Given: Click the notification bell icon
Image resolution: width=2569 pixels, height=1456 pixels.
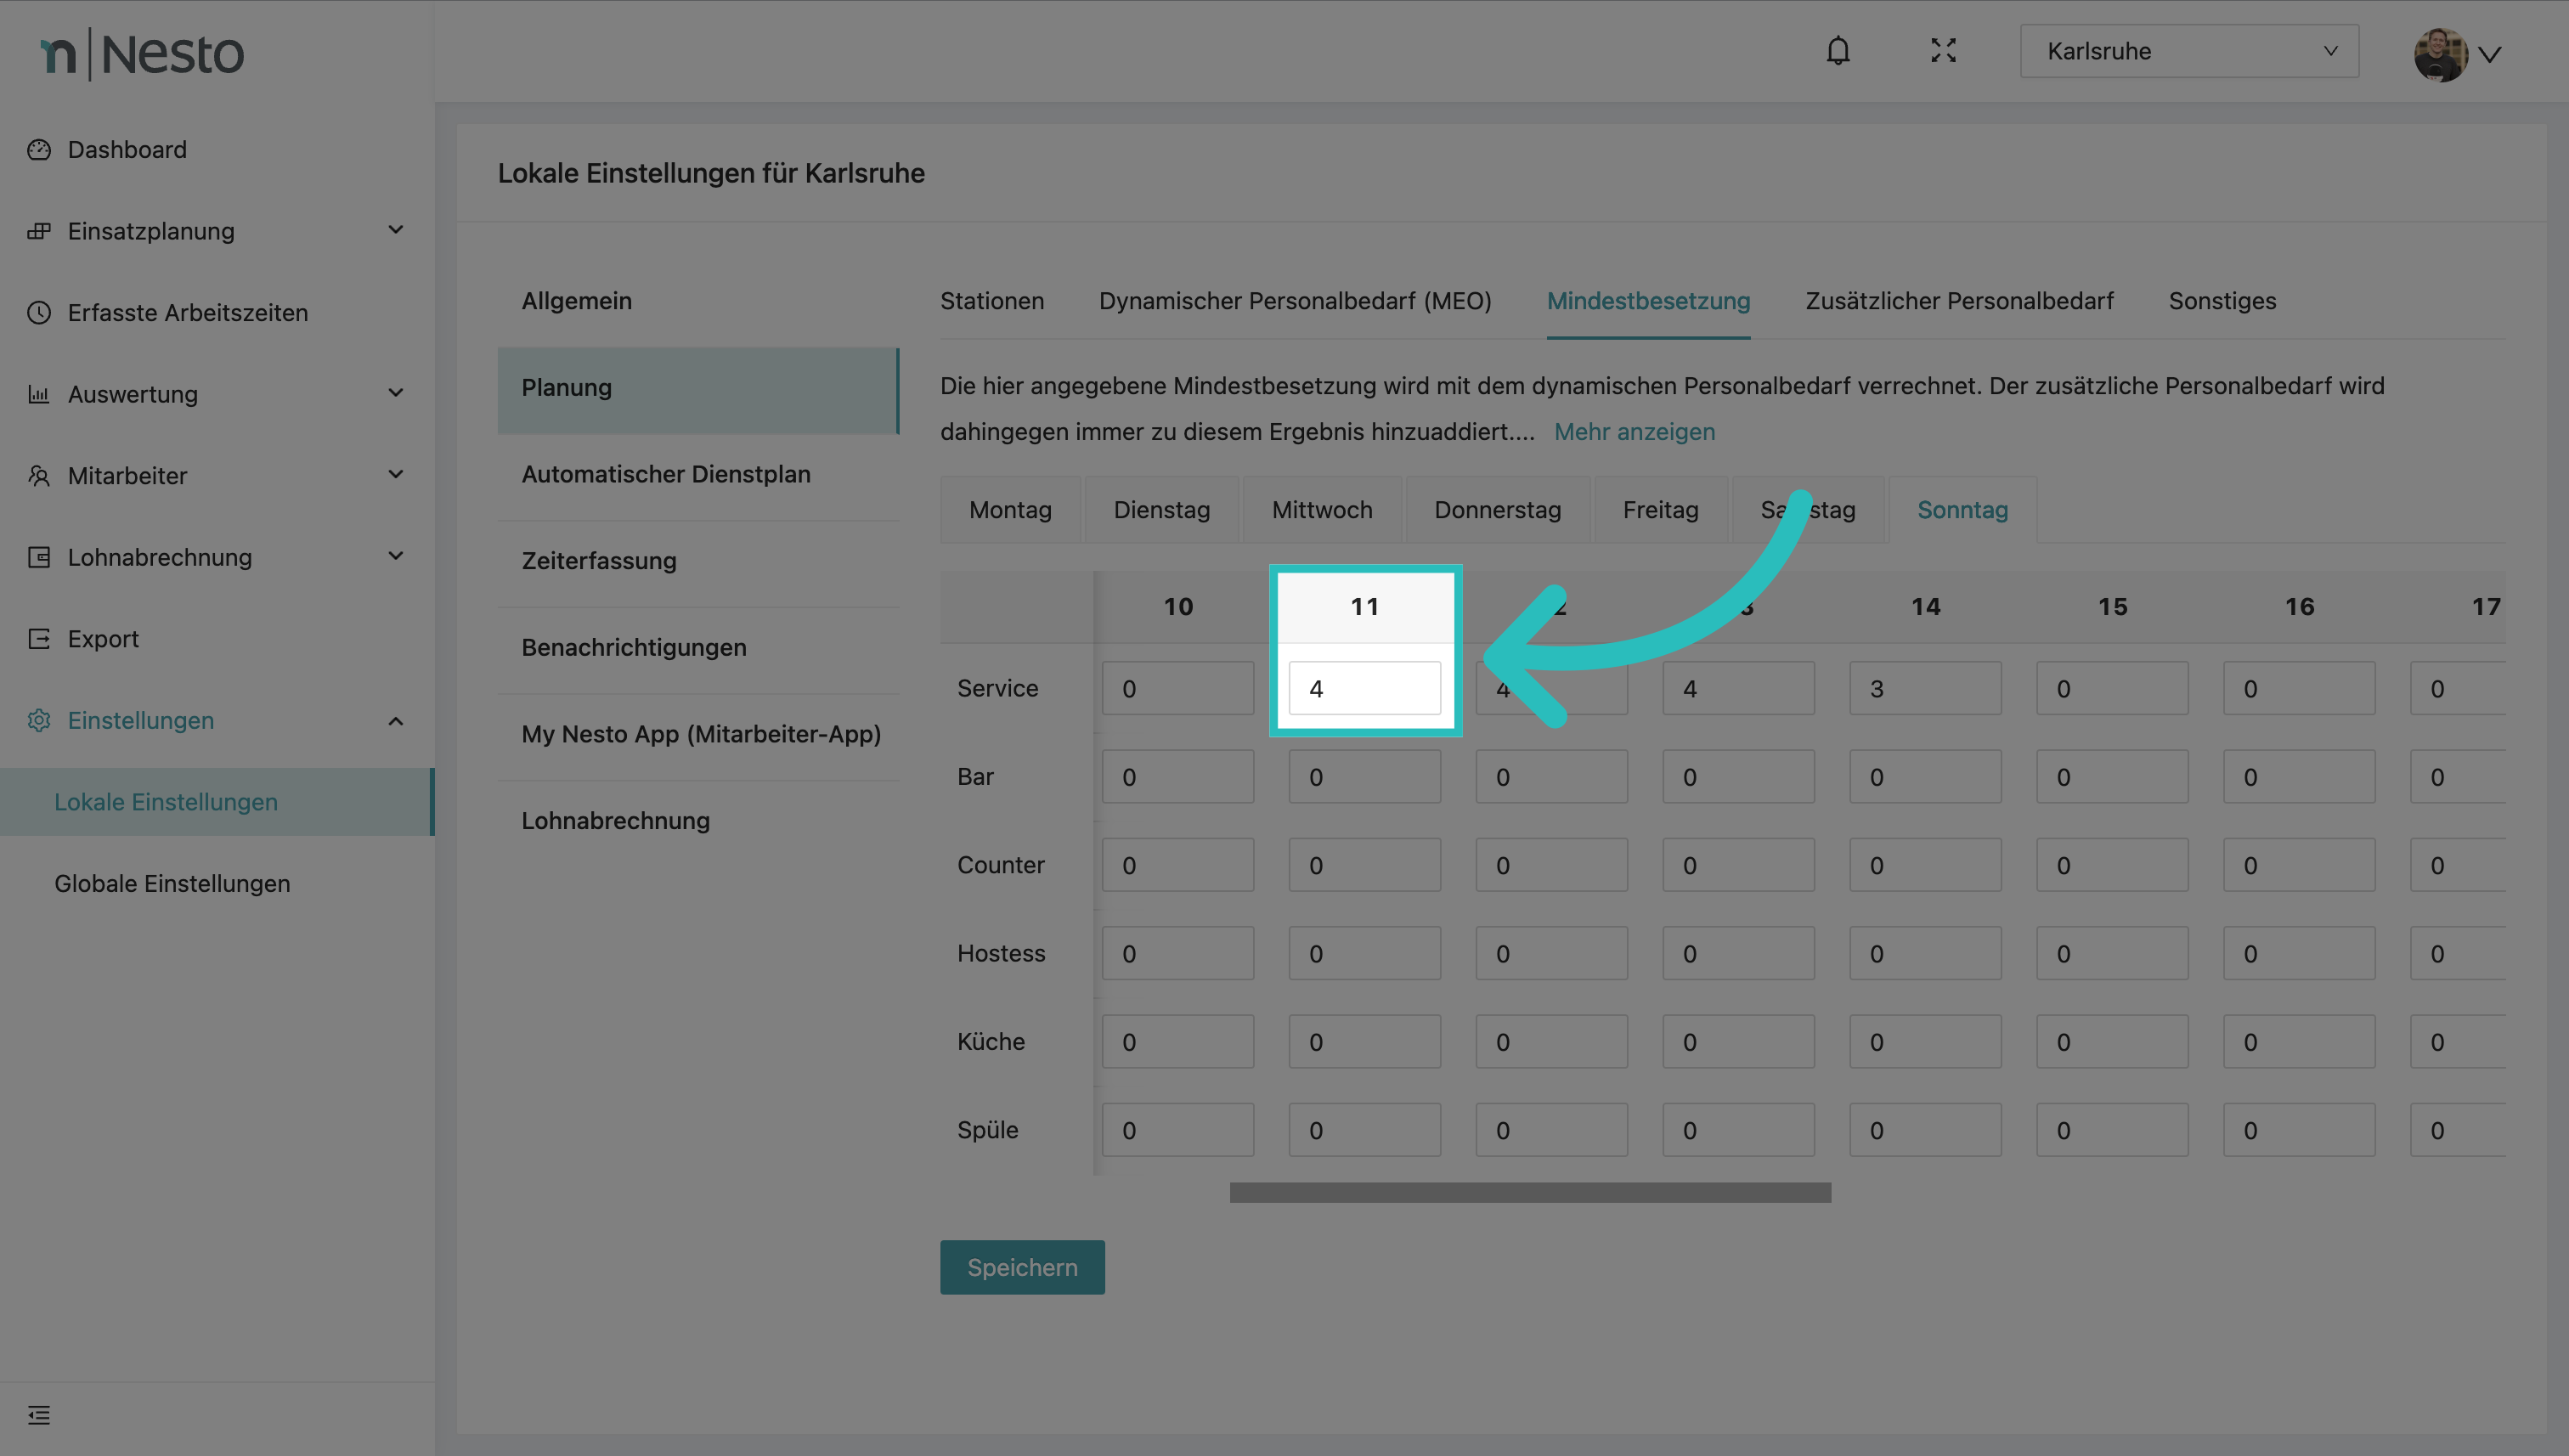Looking at the screenshot, I should [1837, 51].
